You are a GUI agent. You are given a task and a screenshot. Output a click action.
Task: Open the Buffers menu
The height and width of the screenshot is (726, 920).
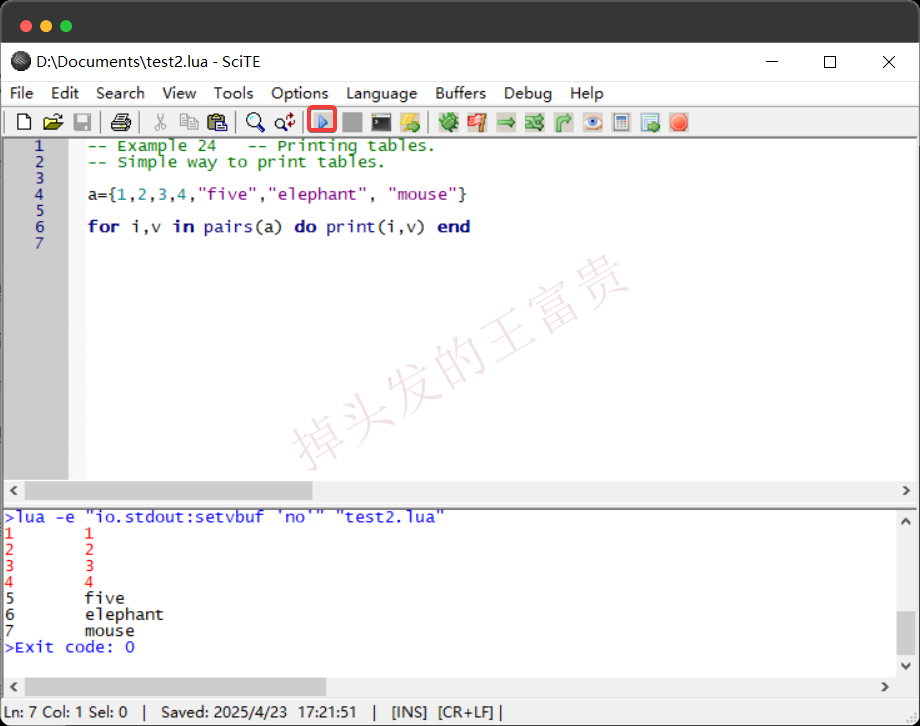point(461,93)
